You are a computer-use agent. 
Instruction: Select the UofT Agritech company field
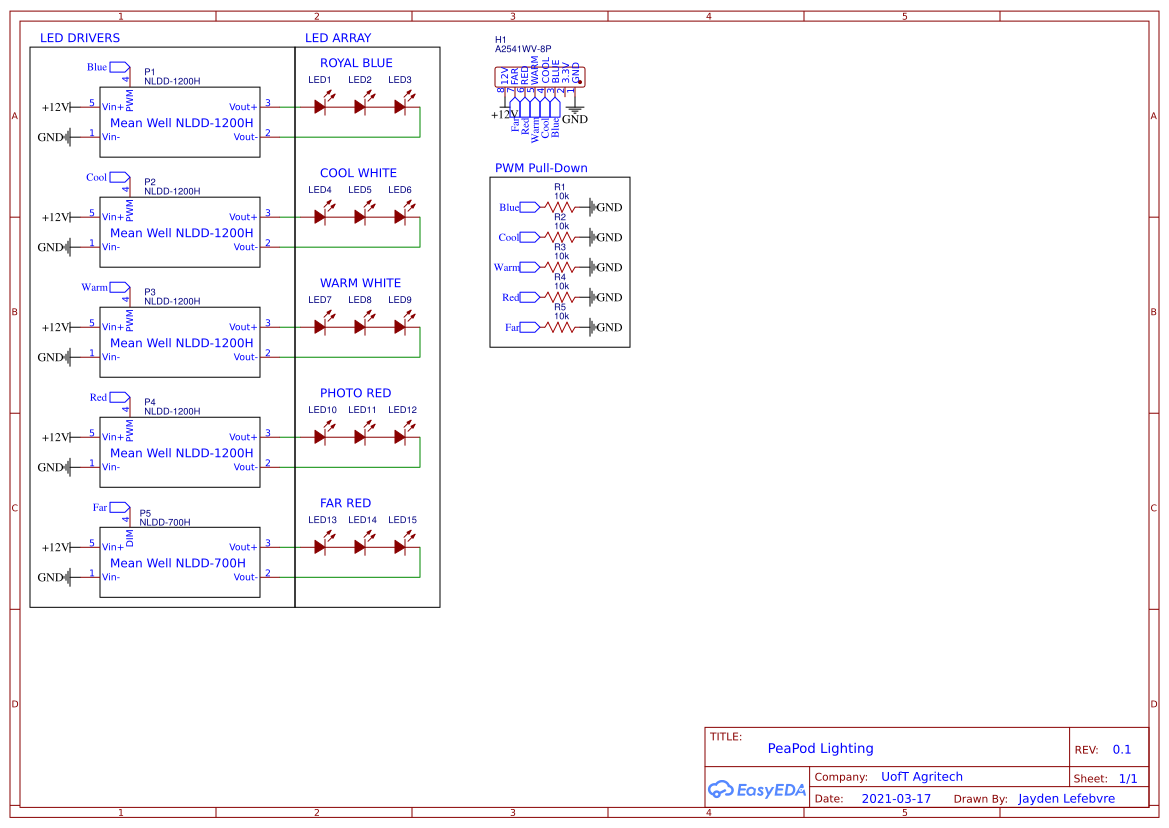pos(921,777)
